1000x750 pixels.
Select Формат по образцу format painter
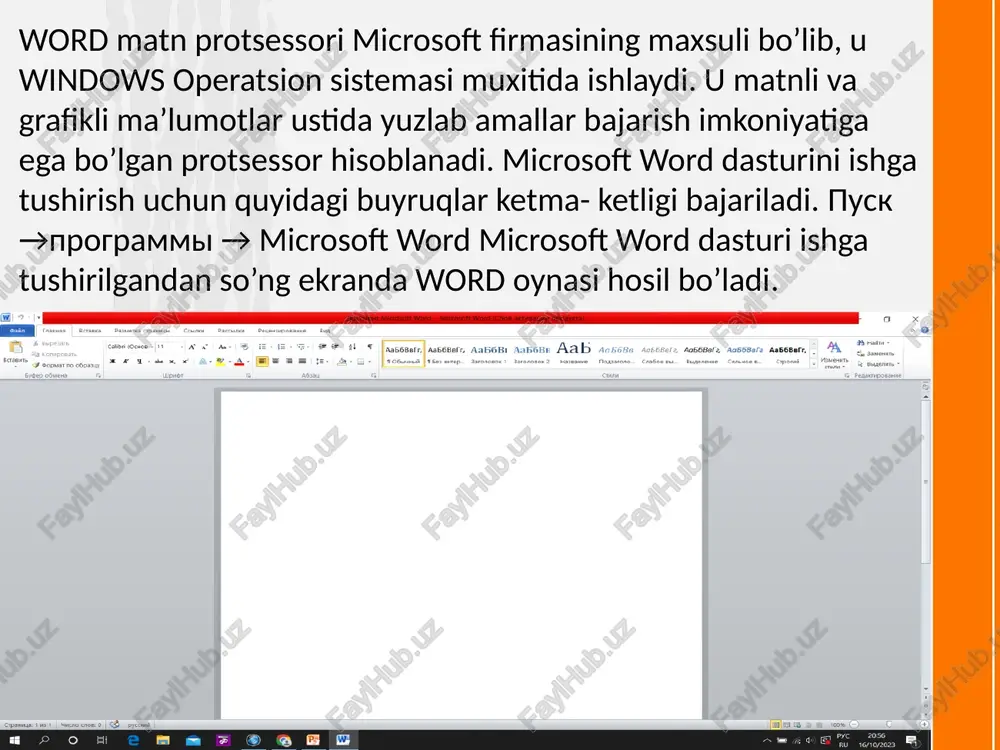(66, 365)
